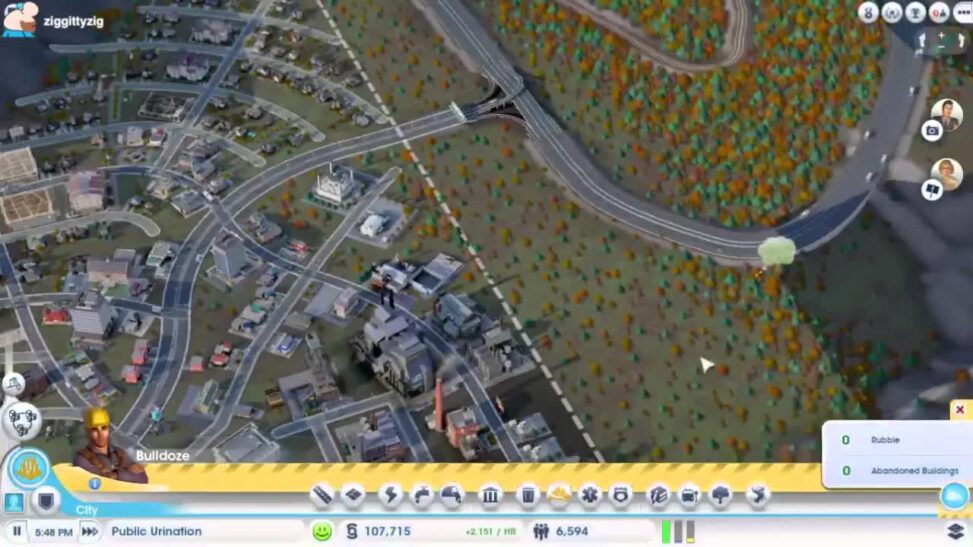The height and width of the screenshot is (547, 973).
Task: Select the dark-haired advisor portrait
Action: coord(946,114)
